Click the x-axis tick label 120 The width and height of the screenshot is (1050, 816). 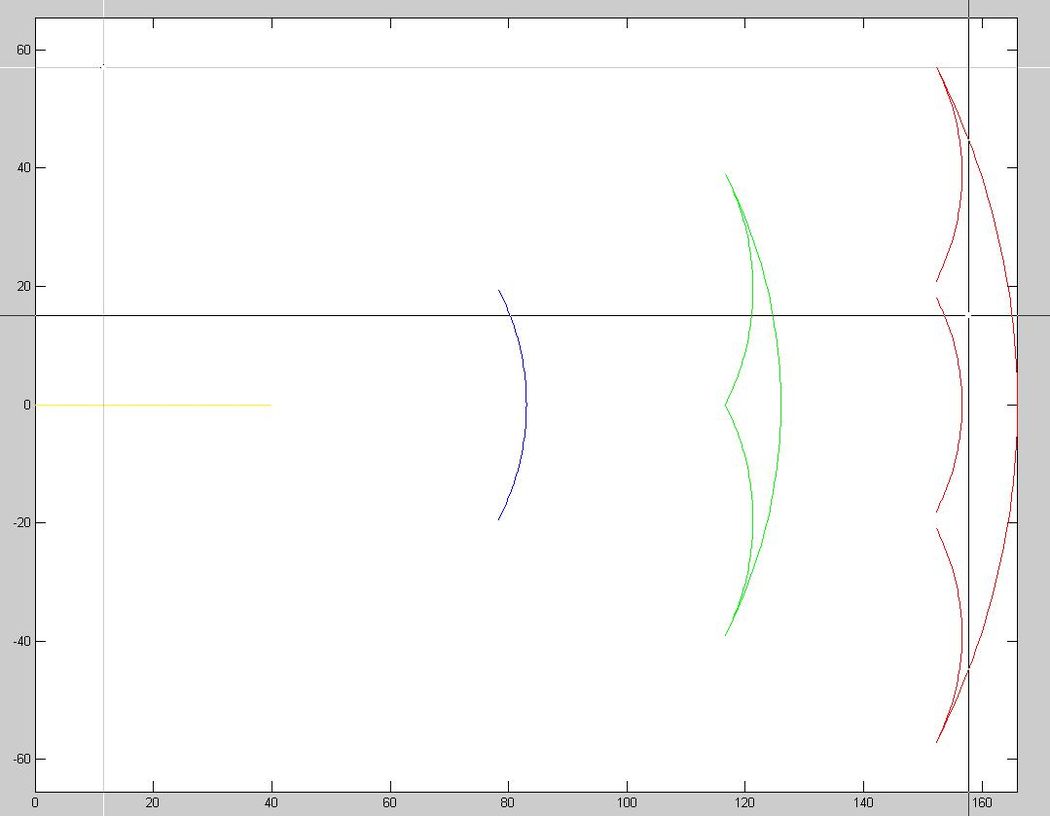(745, 802)
